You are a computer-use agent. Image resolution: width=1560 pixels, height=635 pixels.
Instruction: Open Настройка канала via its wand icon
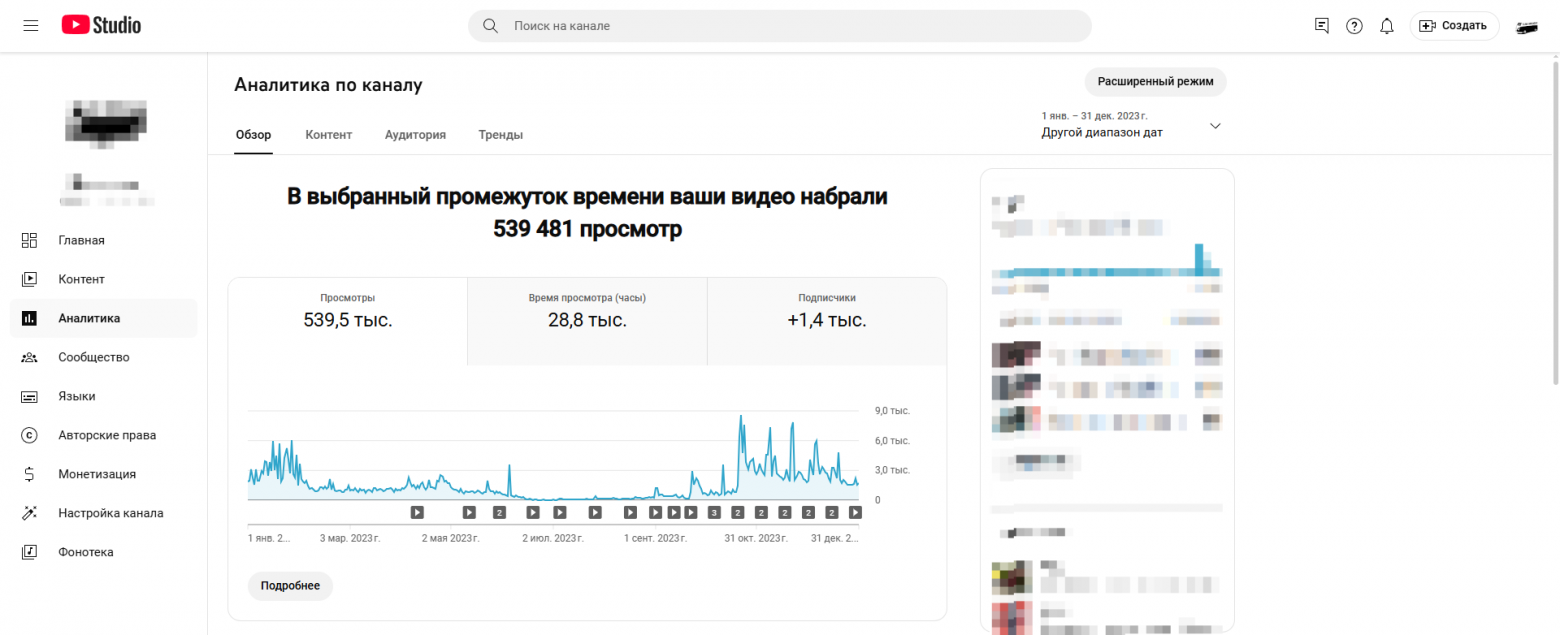click(29, 513)
